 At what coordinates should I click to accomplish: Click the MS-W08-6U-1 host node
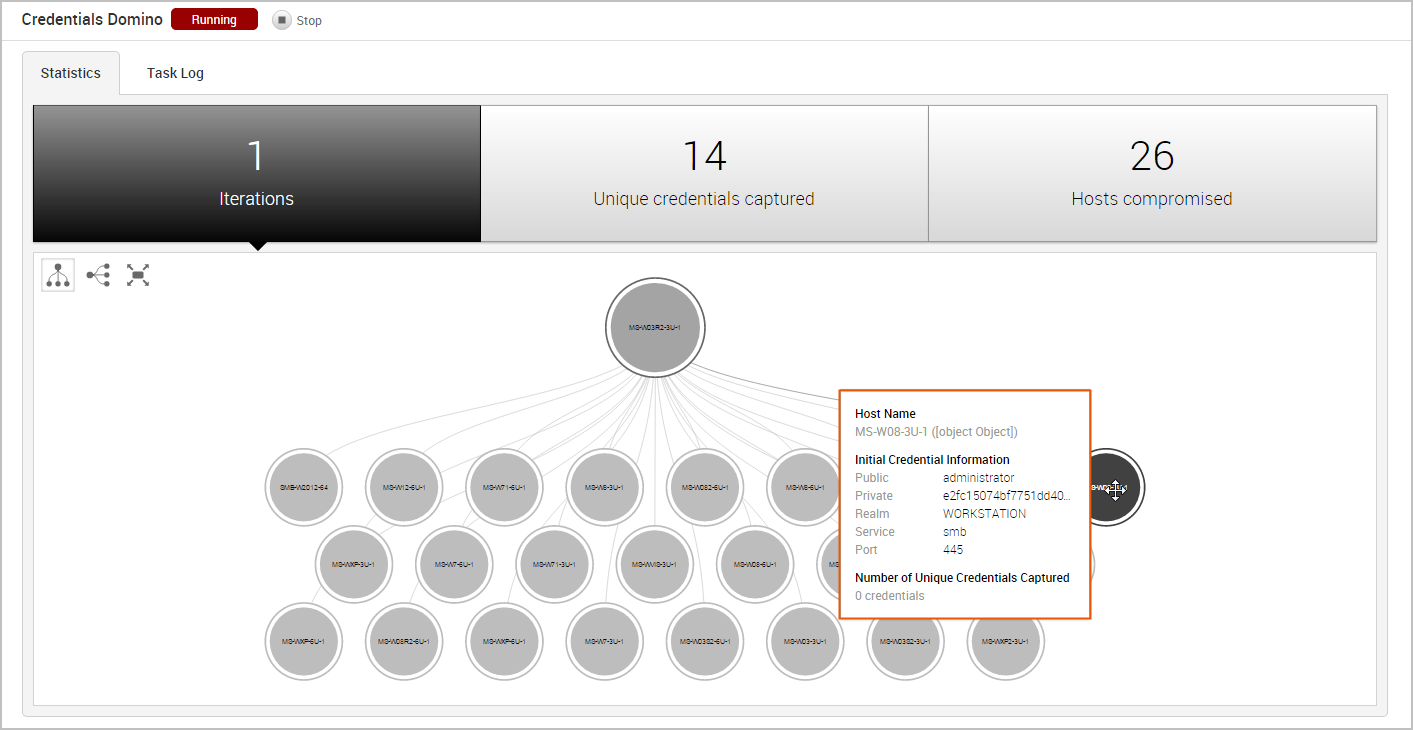(755, 565)
